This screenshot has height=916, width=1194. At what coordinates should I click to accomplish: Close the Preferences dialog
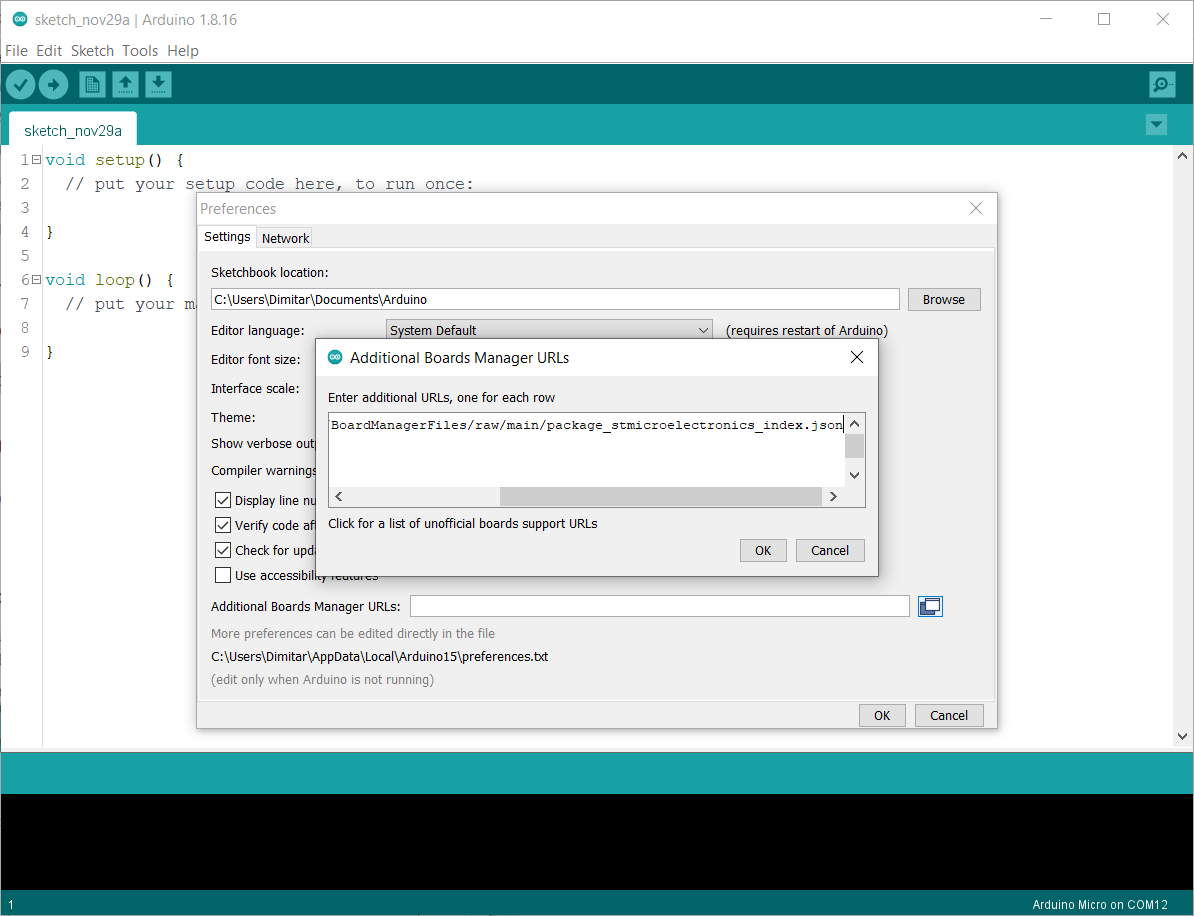[975, 209]
